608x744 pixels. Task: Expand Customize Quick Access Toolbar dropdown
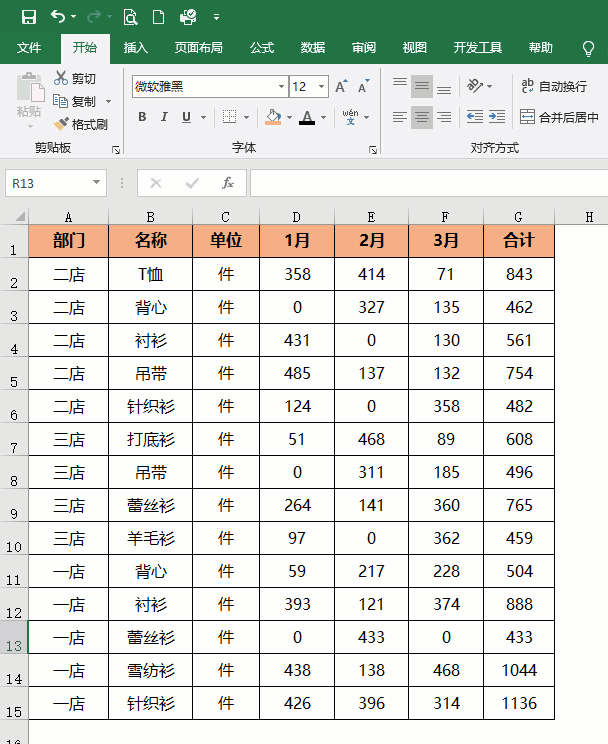click(x=216, y=17)
